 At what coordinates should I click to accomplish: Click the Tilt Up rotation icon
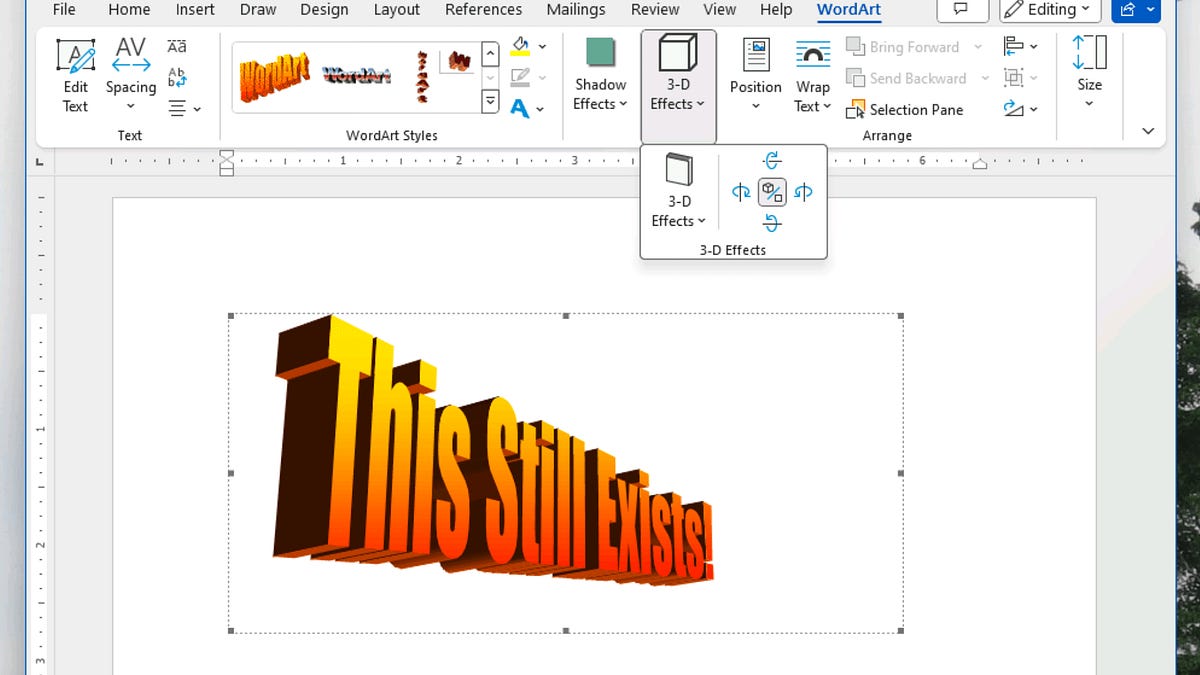coord(772,160)
